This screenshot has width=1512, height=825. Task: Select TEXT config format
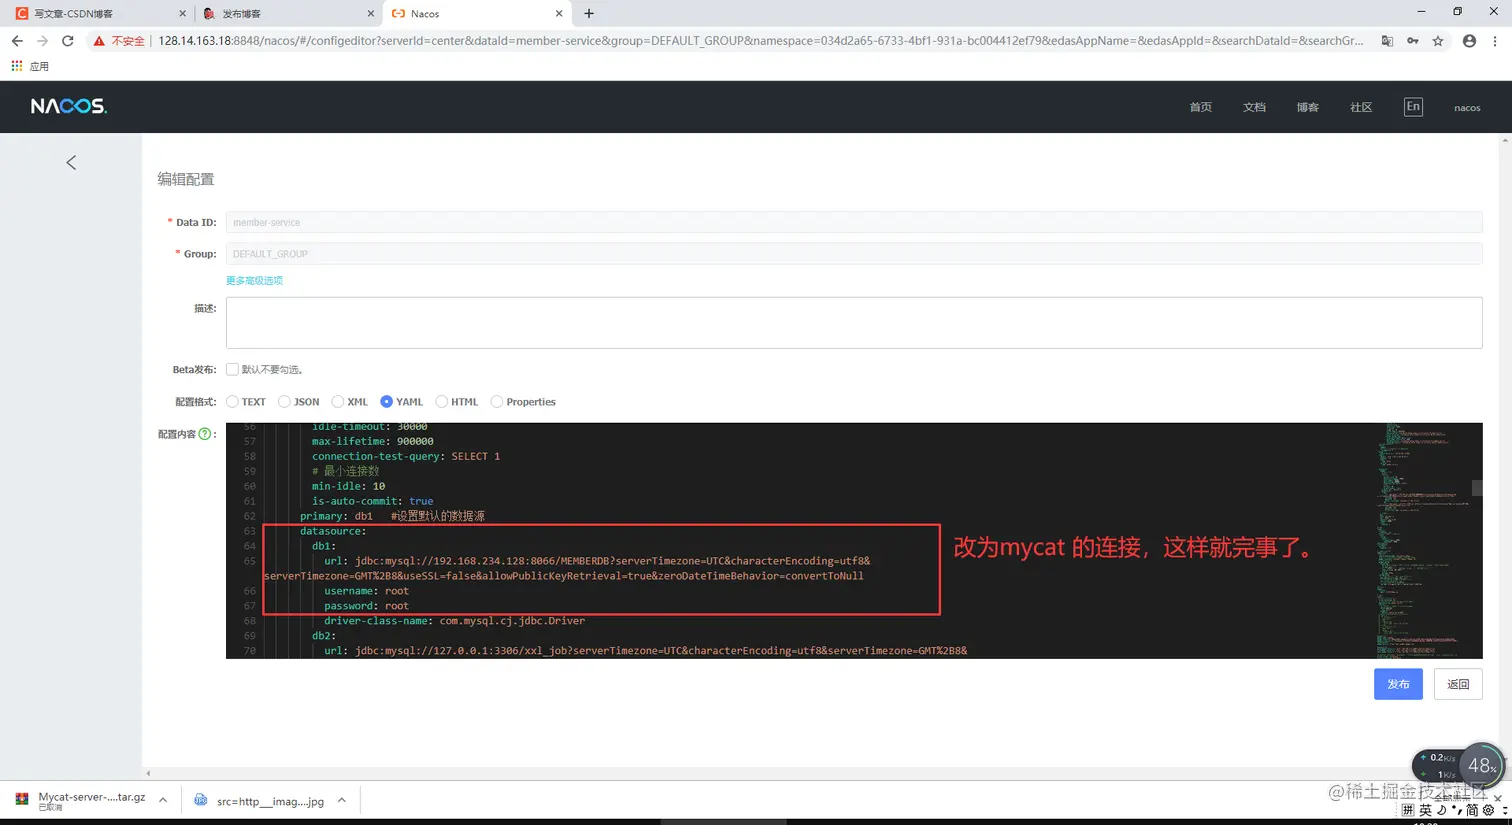pos(232,401)
